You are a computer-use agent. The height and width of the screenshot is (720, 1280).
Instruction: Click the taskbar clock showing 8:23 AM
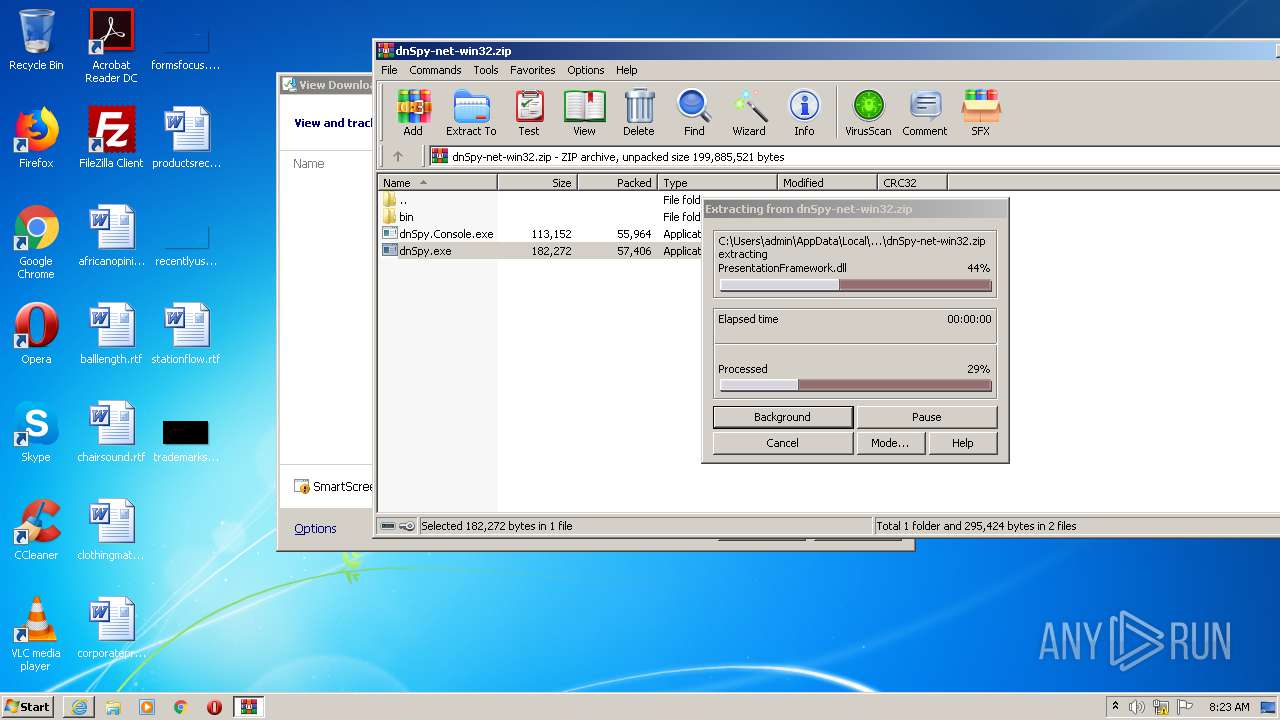1229,707
